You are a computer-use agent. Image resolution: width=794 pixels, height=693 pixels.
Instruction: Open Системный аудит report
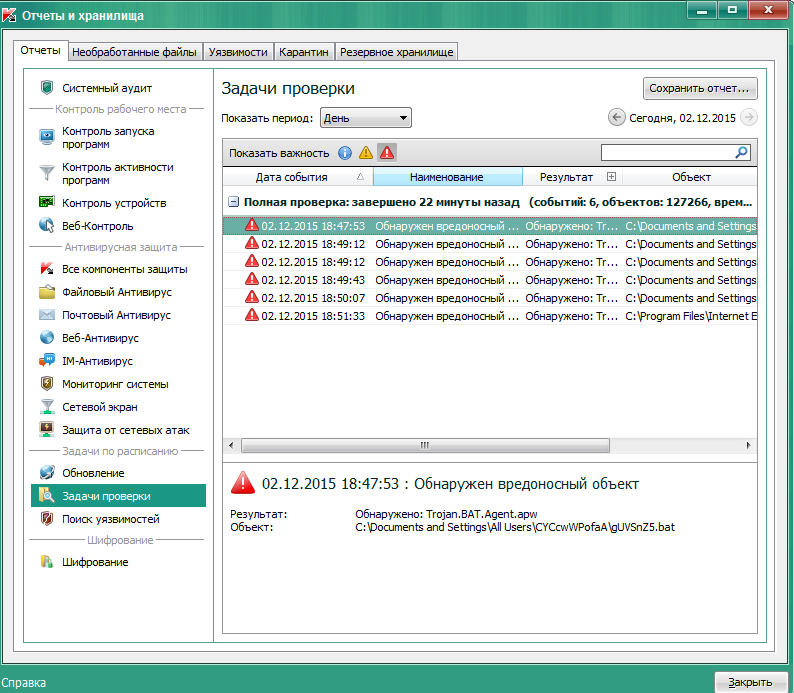[x=107, y=88]
